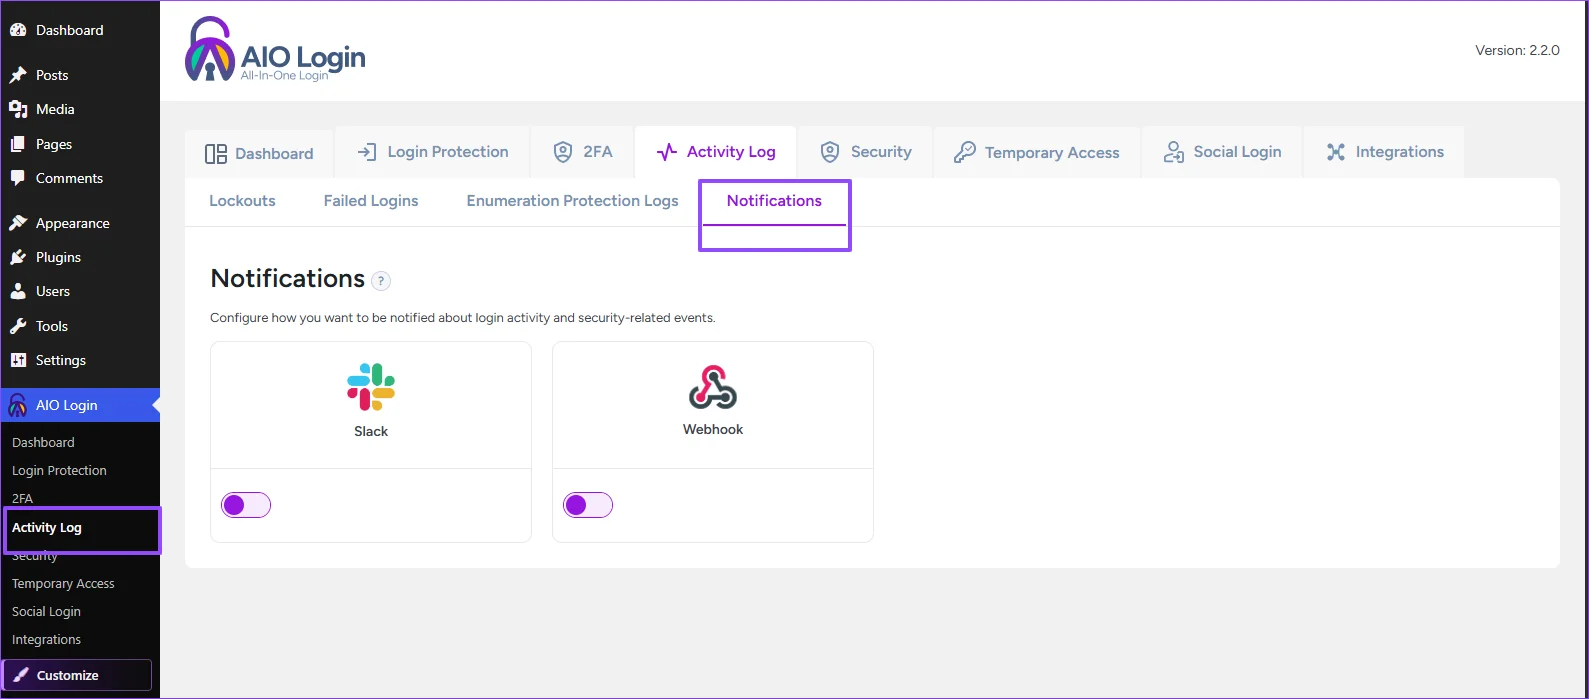Open the Posts menu label
This screenshot has height=699, width=1589.
click(x=52, y=75)
